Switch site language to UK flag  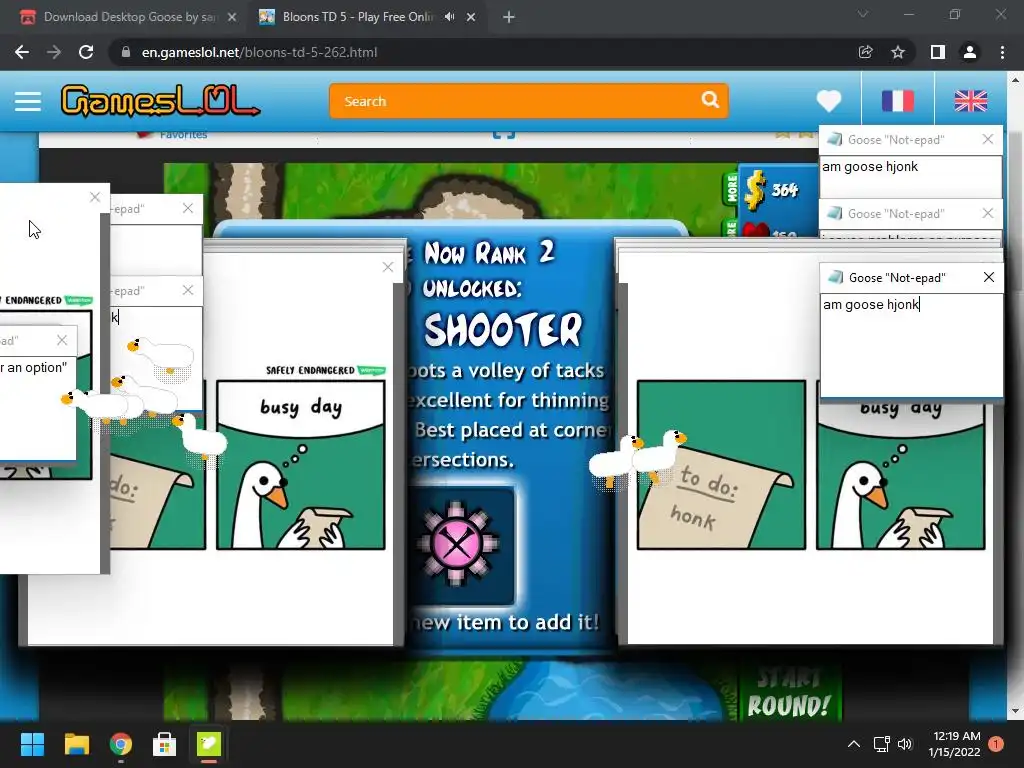pyautogui.click(x=970, y=101)
